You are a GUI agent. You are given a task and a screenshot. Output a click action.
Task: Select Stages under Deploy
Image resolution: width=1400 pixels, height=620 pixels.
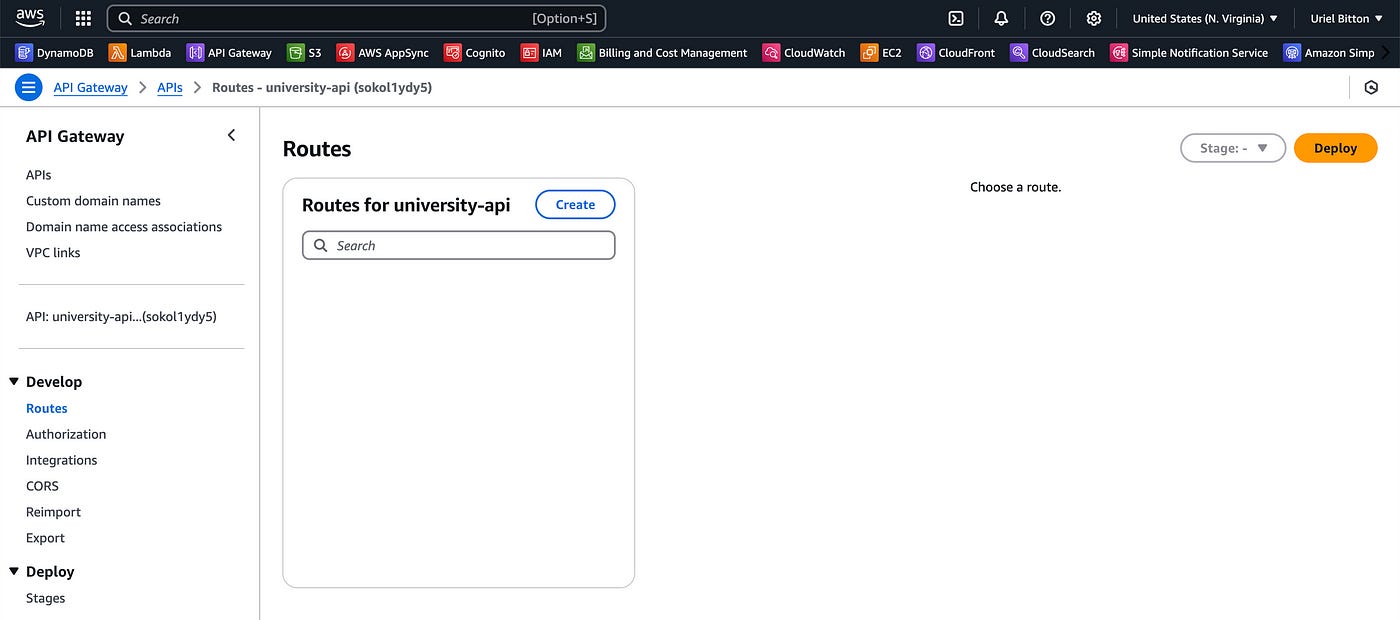[x=46, y=598]
